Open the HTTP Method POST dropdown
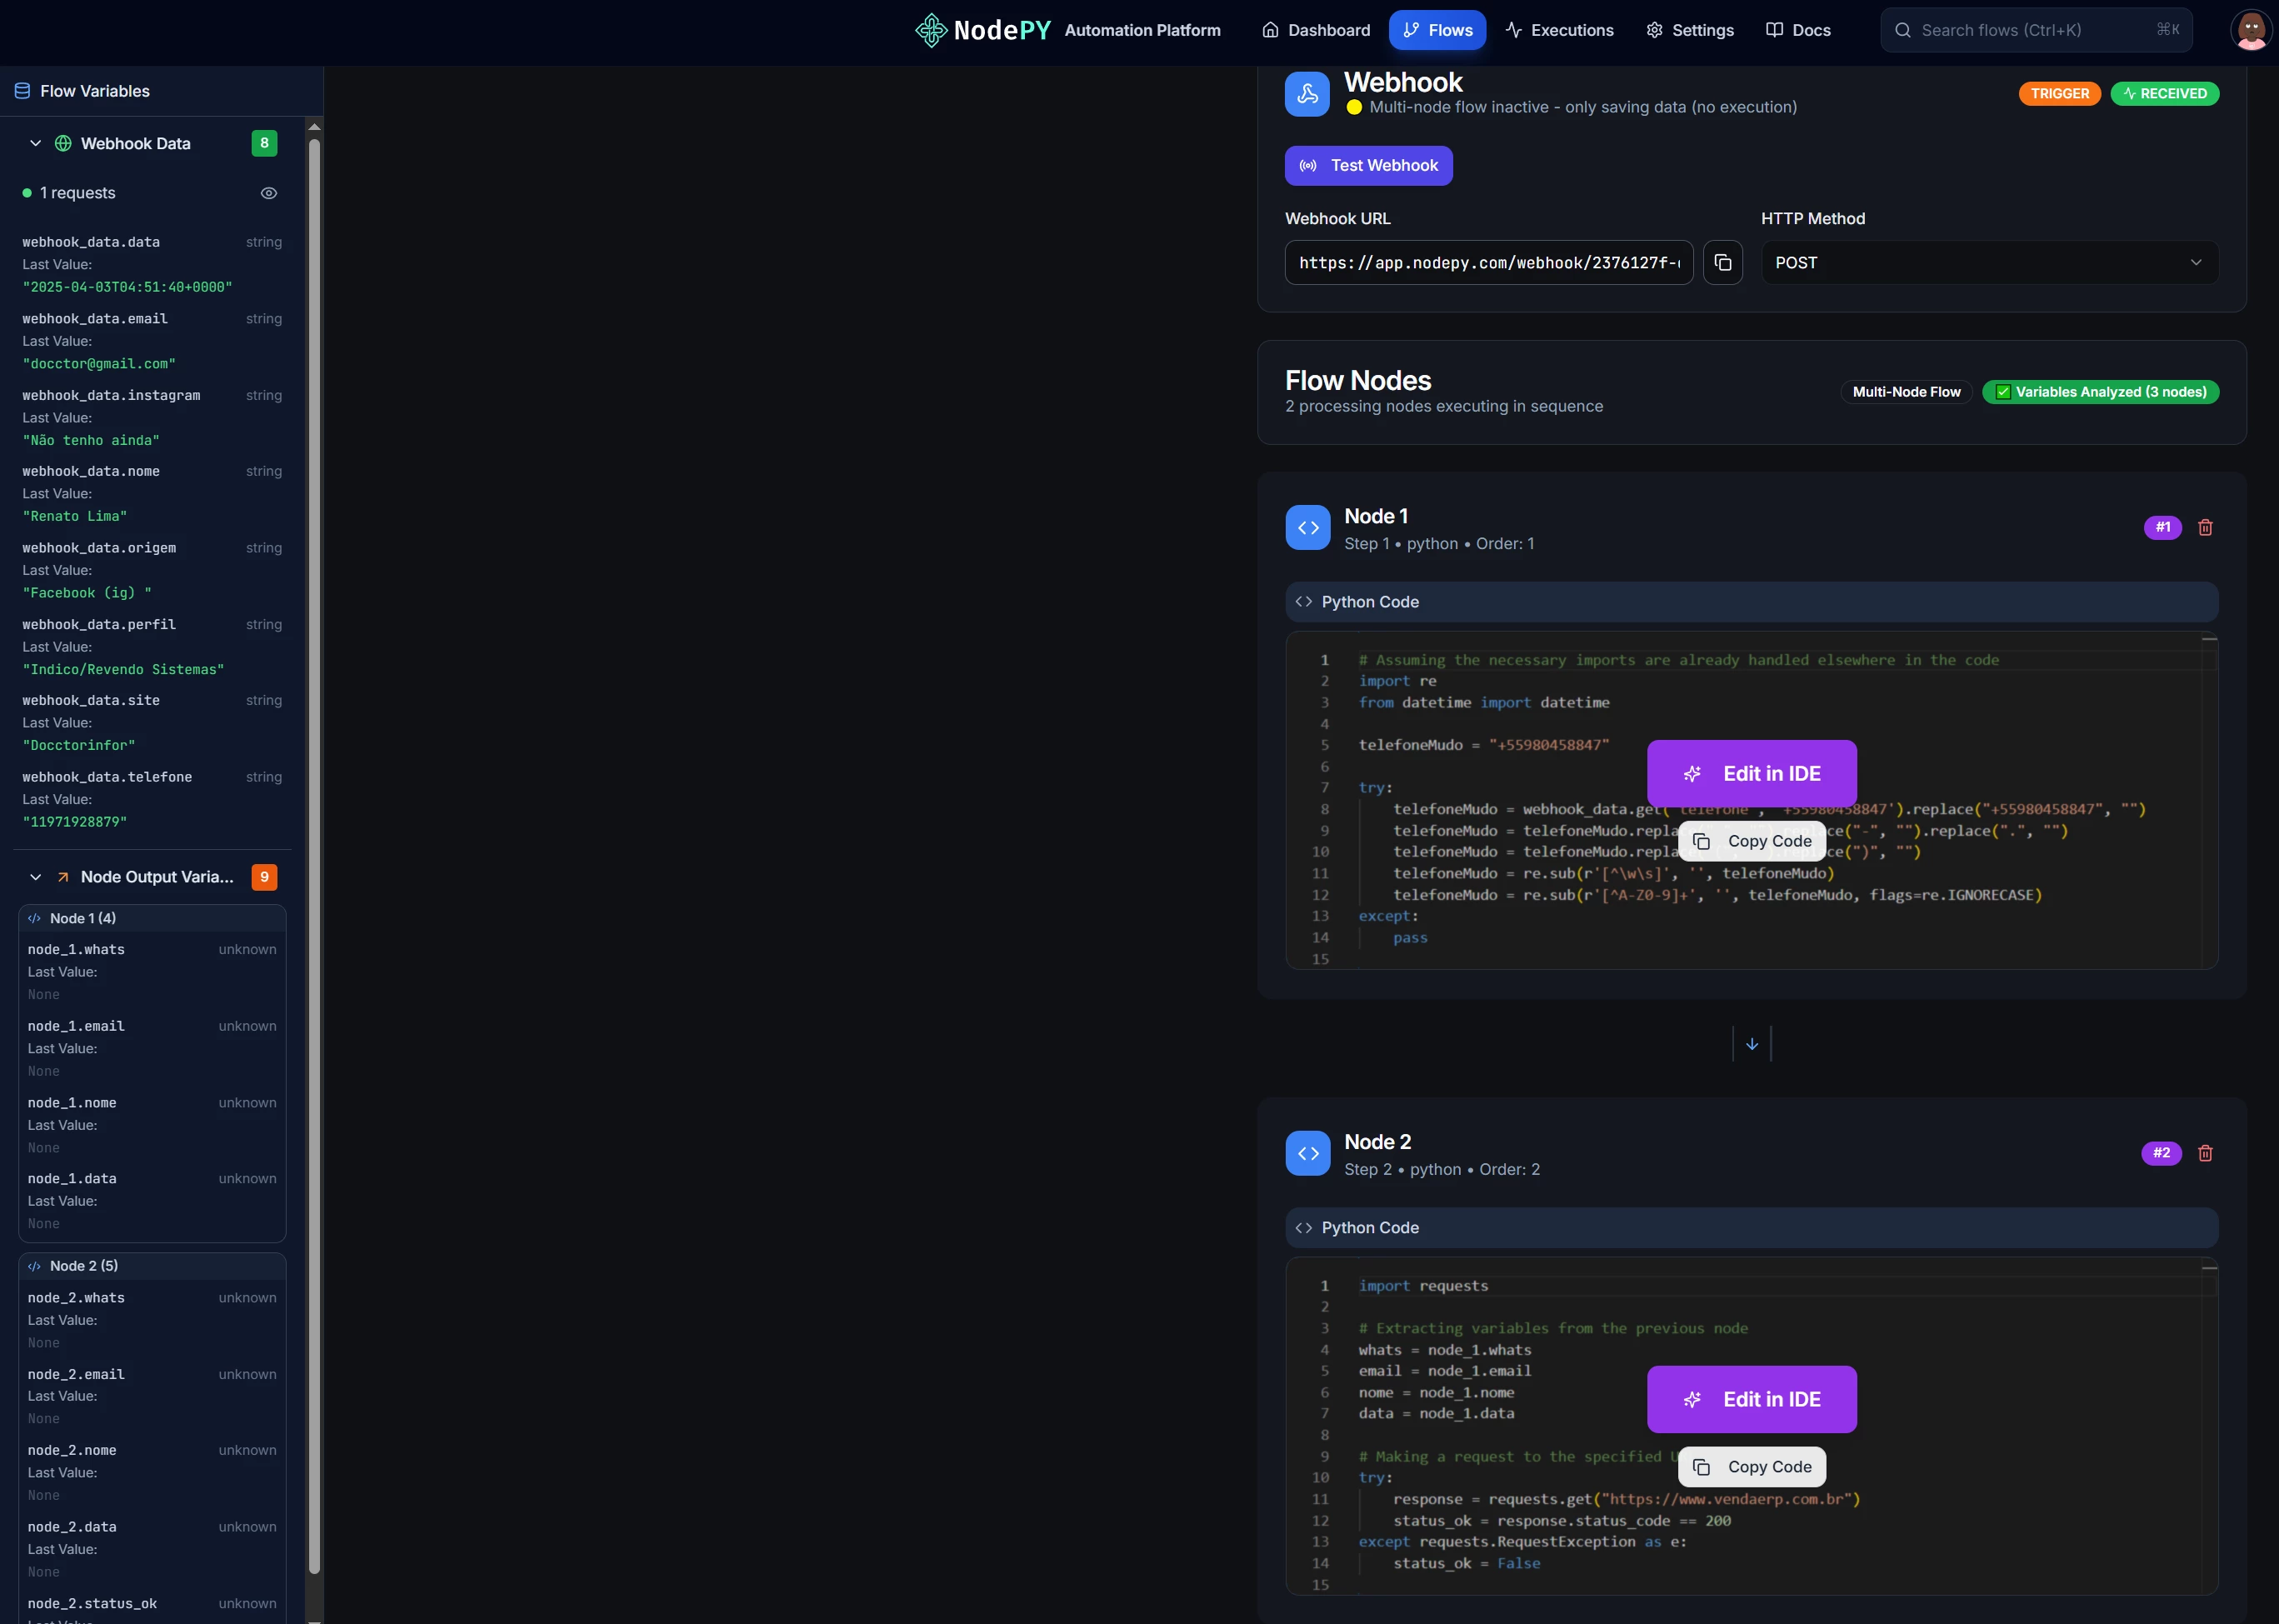The width and height of the screenshot is (2279, 1624). click(1989, 263)
